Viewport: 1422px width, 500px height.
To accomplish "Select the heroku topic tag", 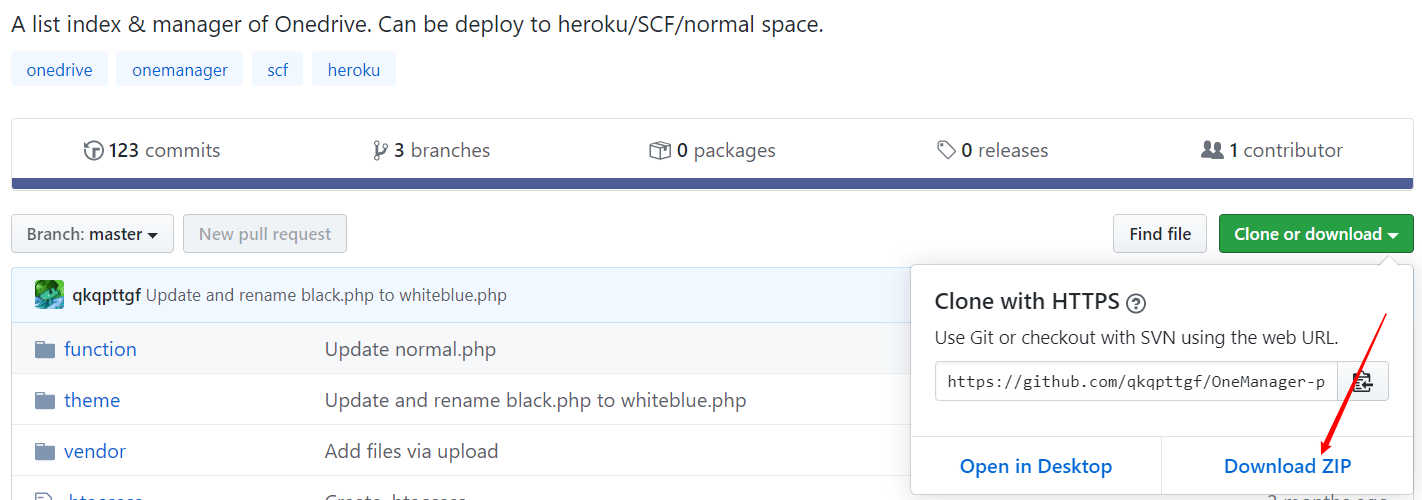I will click(x=354, y=70).
